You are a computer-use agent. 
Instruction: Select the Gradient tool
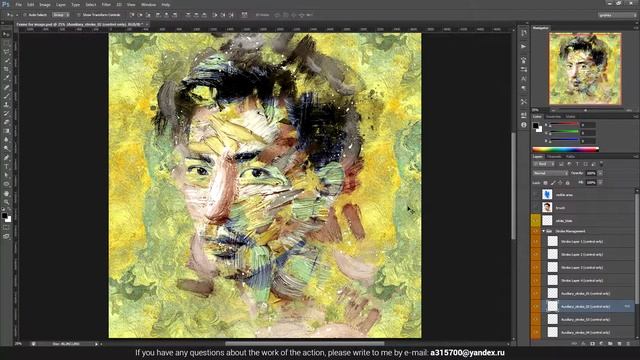pos(6,131)
